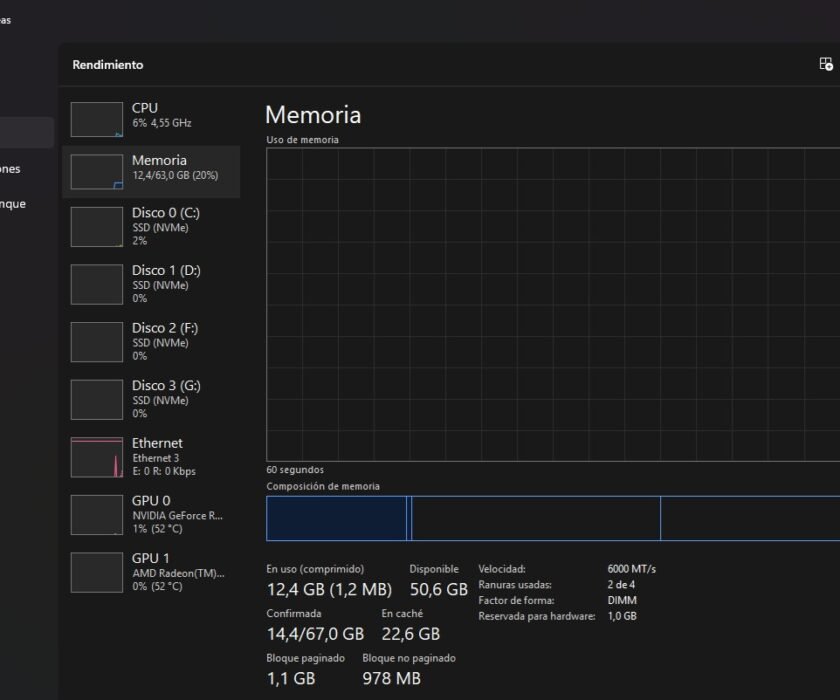This screenshot has height=700, width=840.
Task: Click the 22,6 GB cached value
Action: [x=411, y=634]
